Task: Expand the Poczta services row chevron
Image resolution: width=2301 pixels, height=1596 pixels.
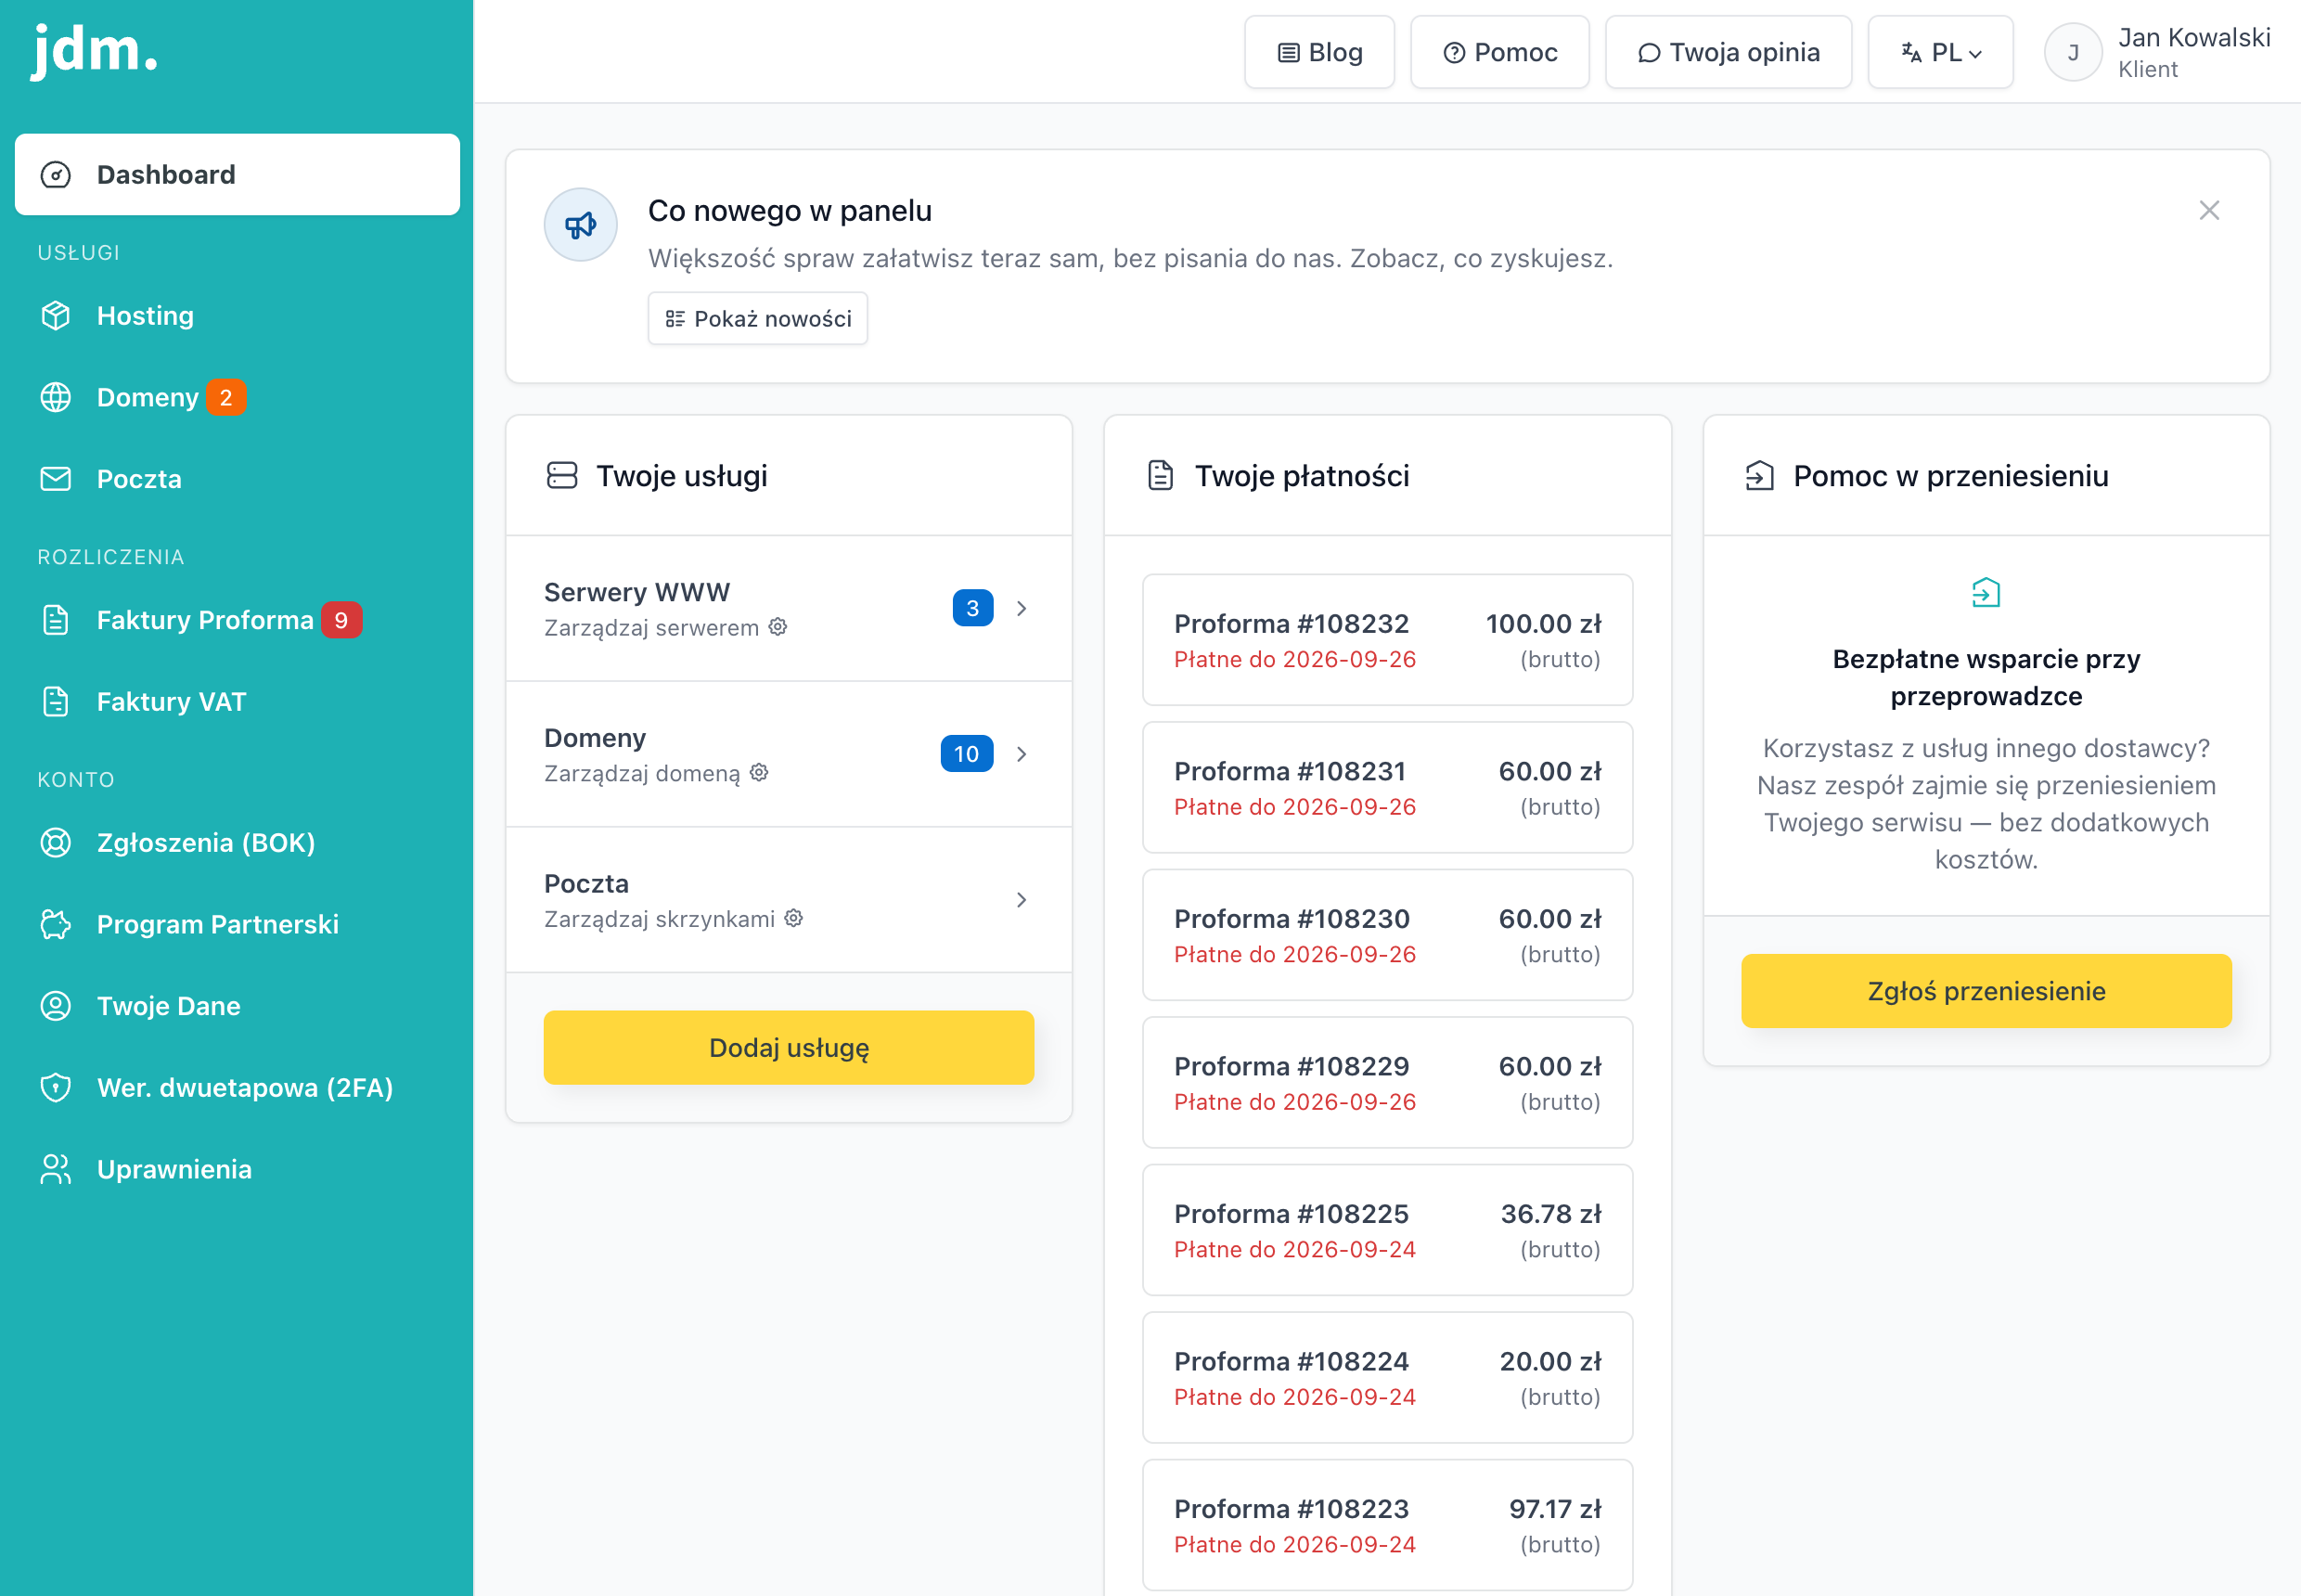Action: pos(1021,900)
